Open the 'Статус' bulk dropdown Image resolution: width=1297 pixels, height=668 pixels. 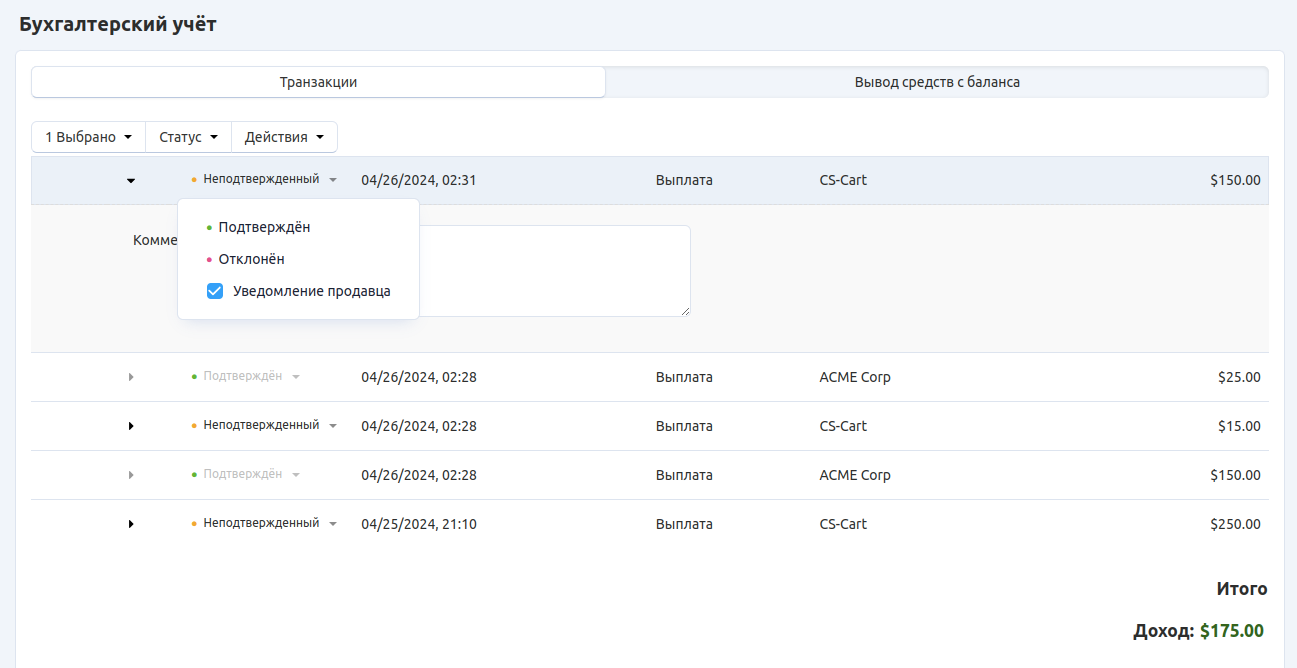(188, 137)
